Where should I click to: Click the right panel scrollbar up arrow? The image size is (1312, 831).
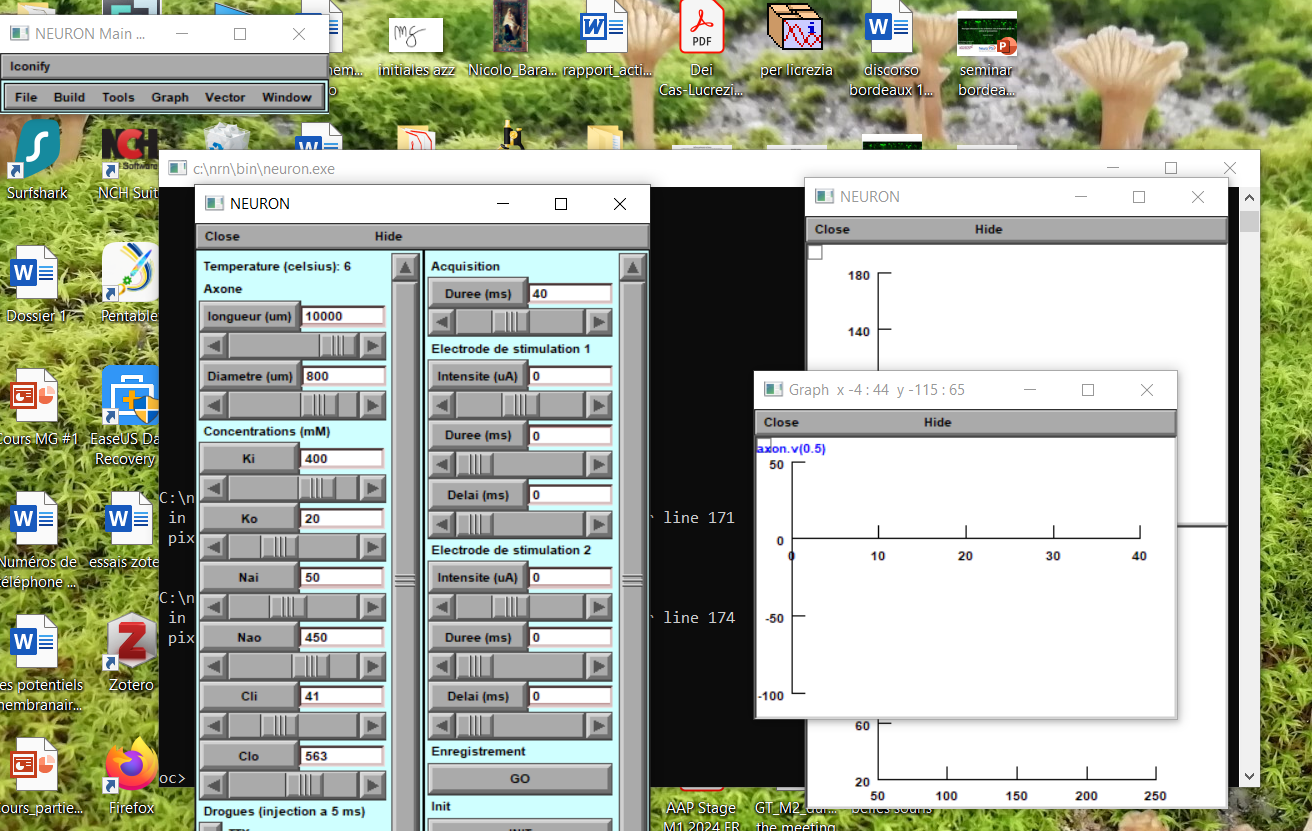tap(632, 267)
